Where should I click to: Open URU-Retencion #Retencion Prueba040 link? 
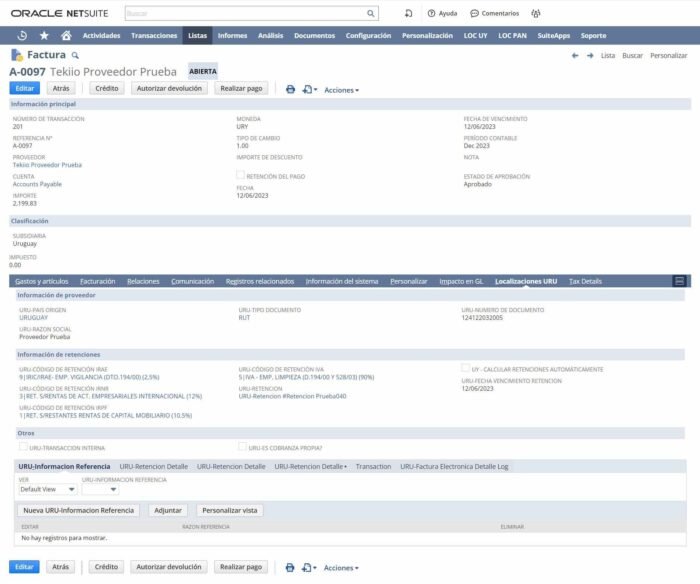tap(292, 396)
